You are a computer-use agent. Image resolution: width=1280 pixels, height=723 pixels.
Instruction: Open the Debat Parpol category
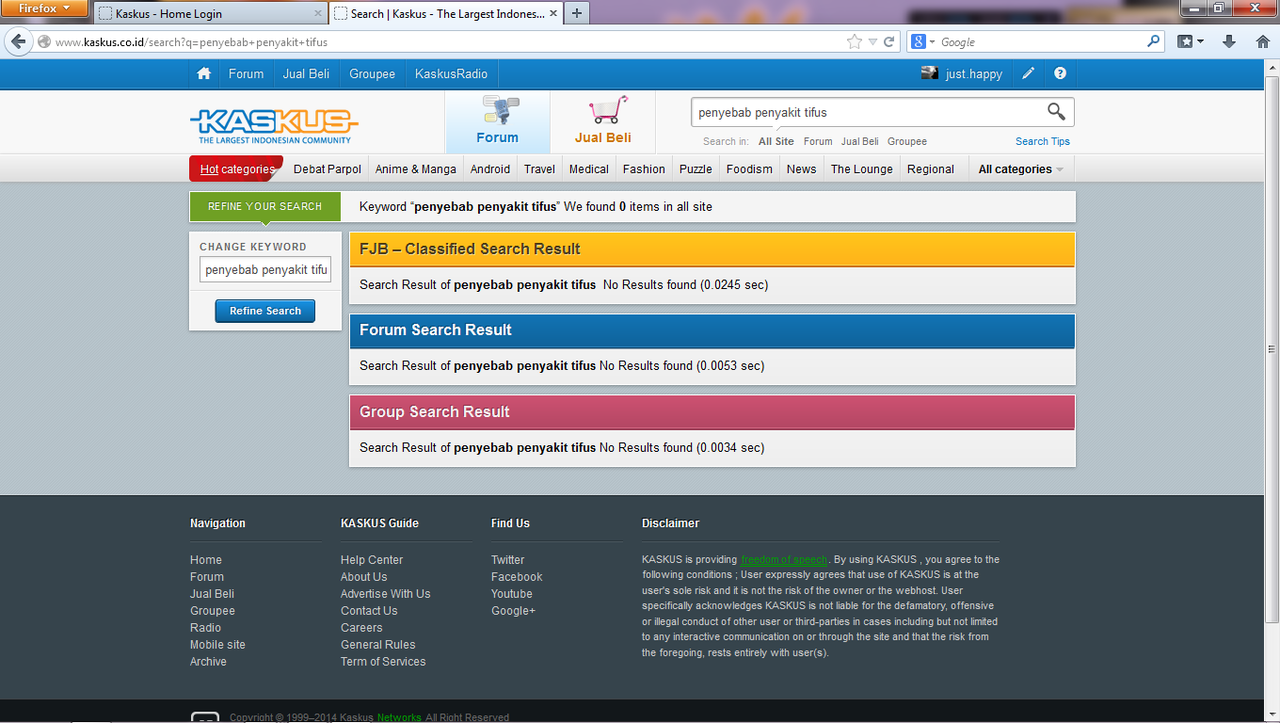327,169
